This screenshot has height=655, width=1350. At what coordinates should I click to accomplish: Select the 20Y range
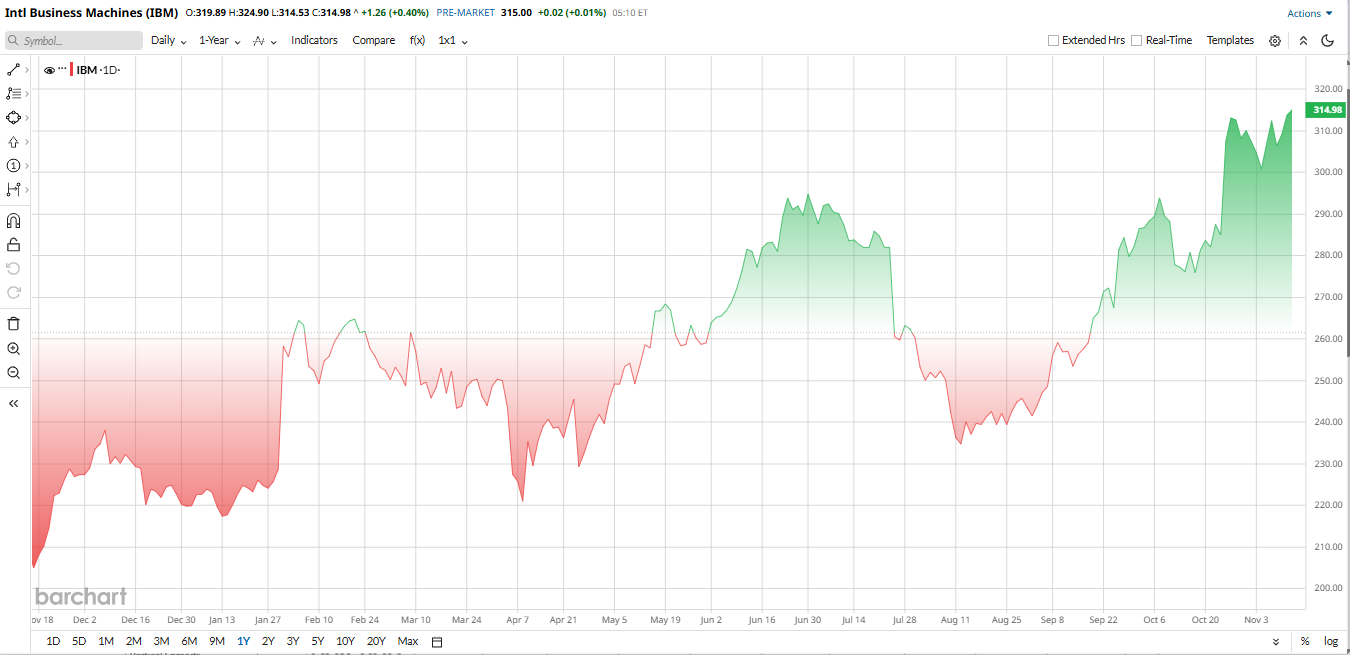376,642
